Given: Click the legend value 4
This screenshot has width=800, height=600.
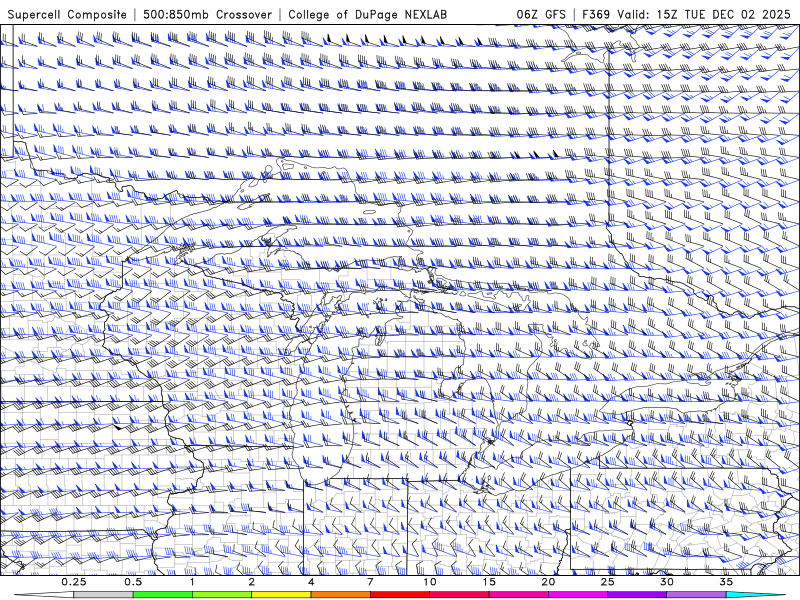Looking at the screenshot, I should pos(311,582).
